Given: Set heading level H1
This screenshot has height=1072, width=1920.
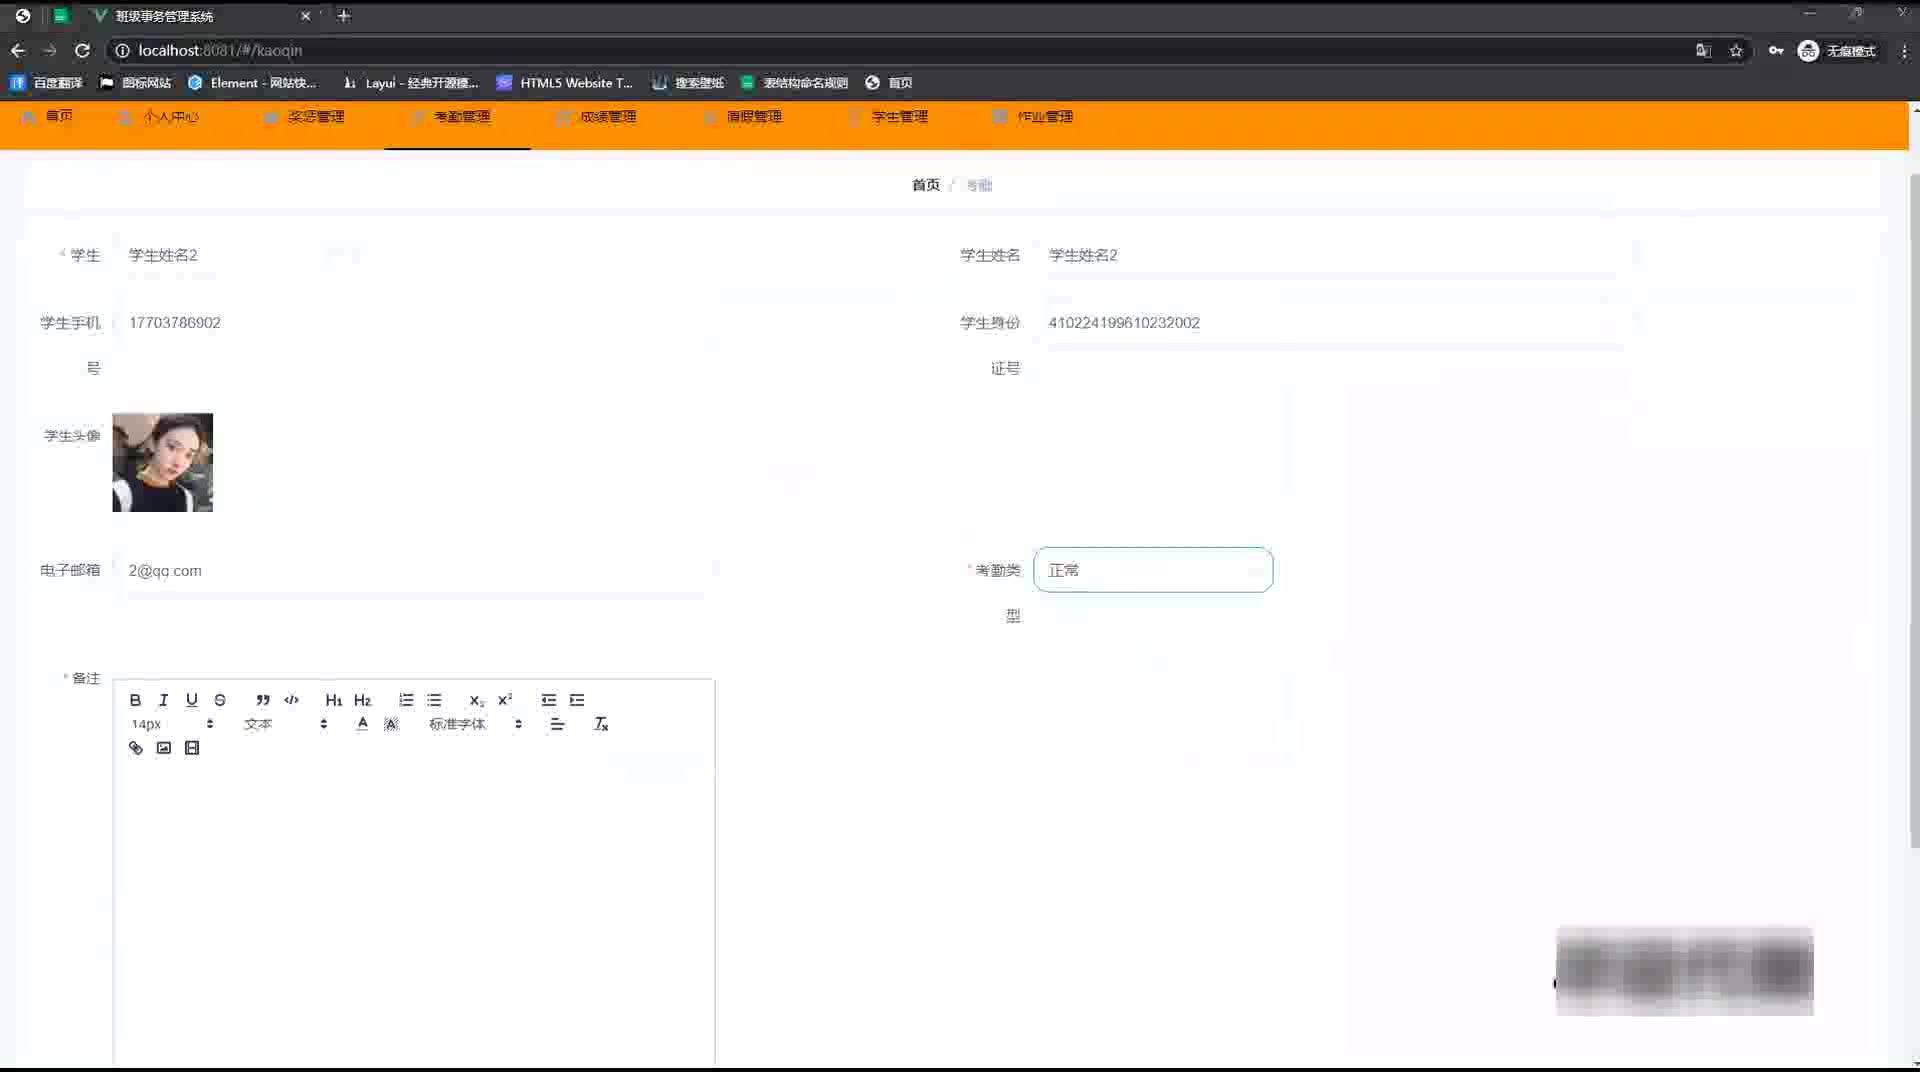Looking at the screenshot, I should [x=334, y=700].
